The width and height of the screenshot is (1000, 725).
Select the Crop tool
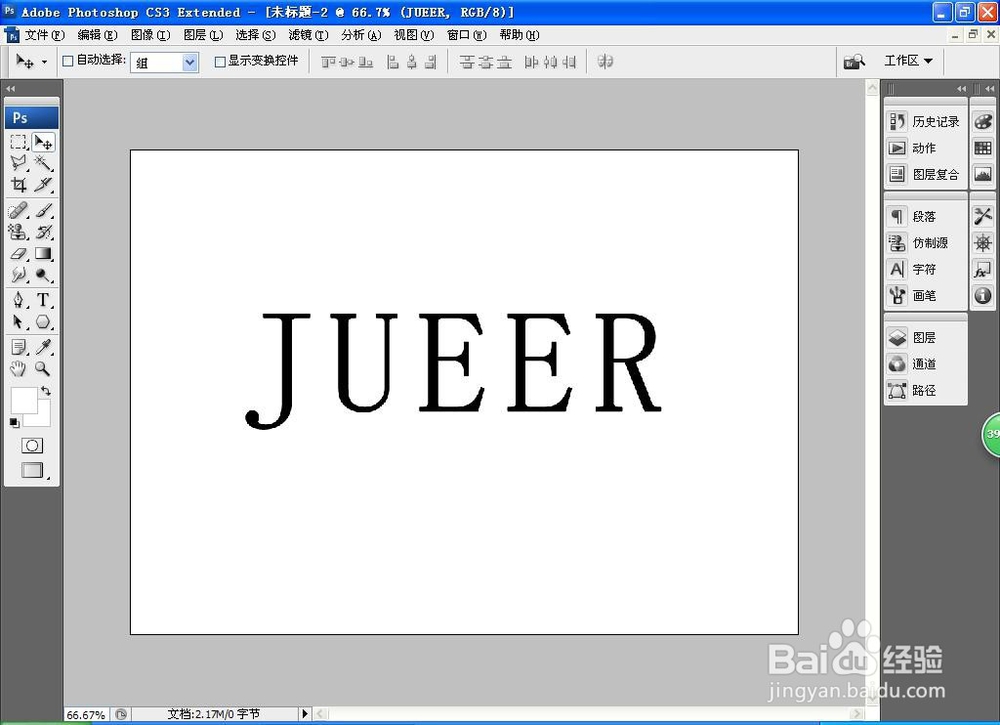pyautogui.click(x=18, y=184)
